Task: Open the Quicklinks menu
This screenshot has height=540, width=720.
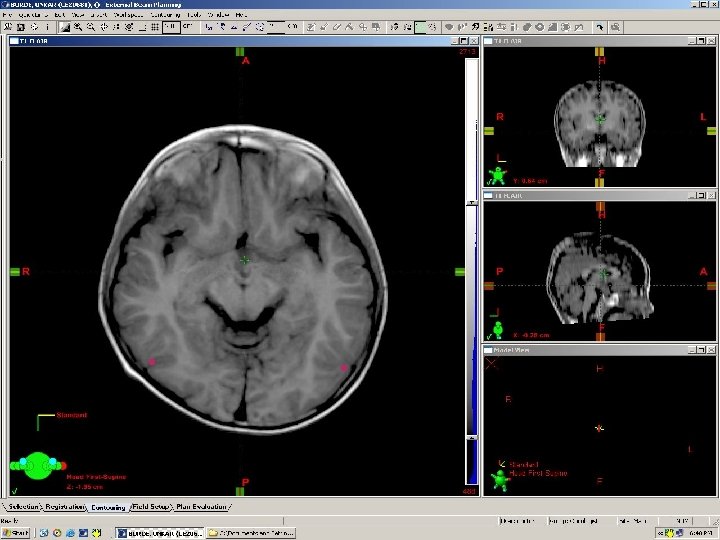Action: (x=33, y=15)
